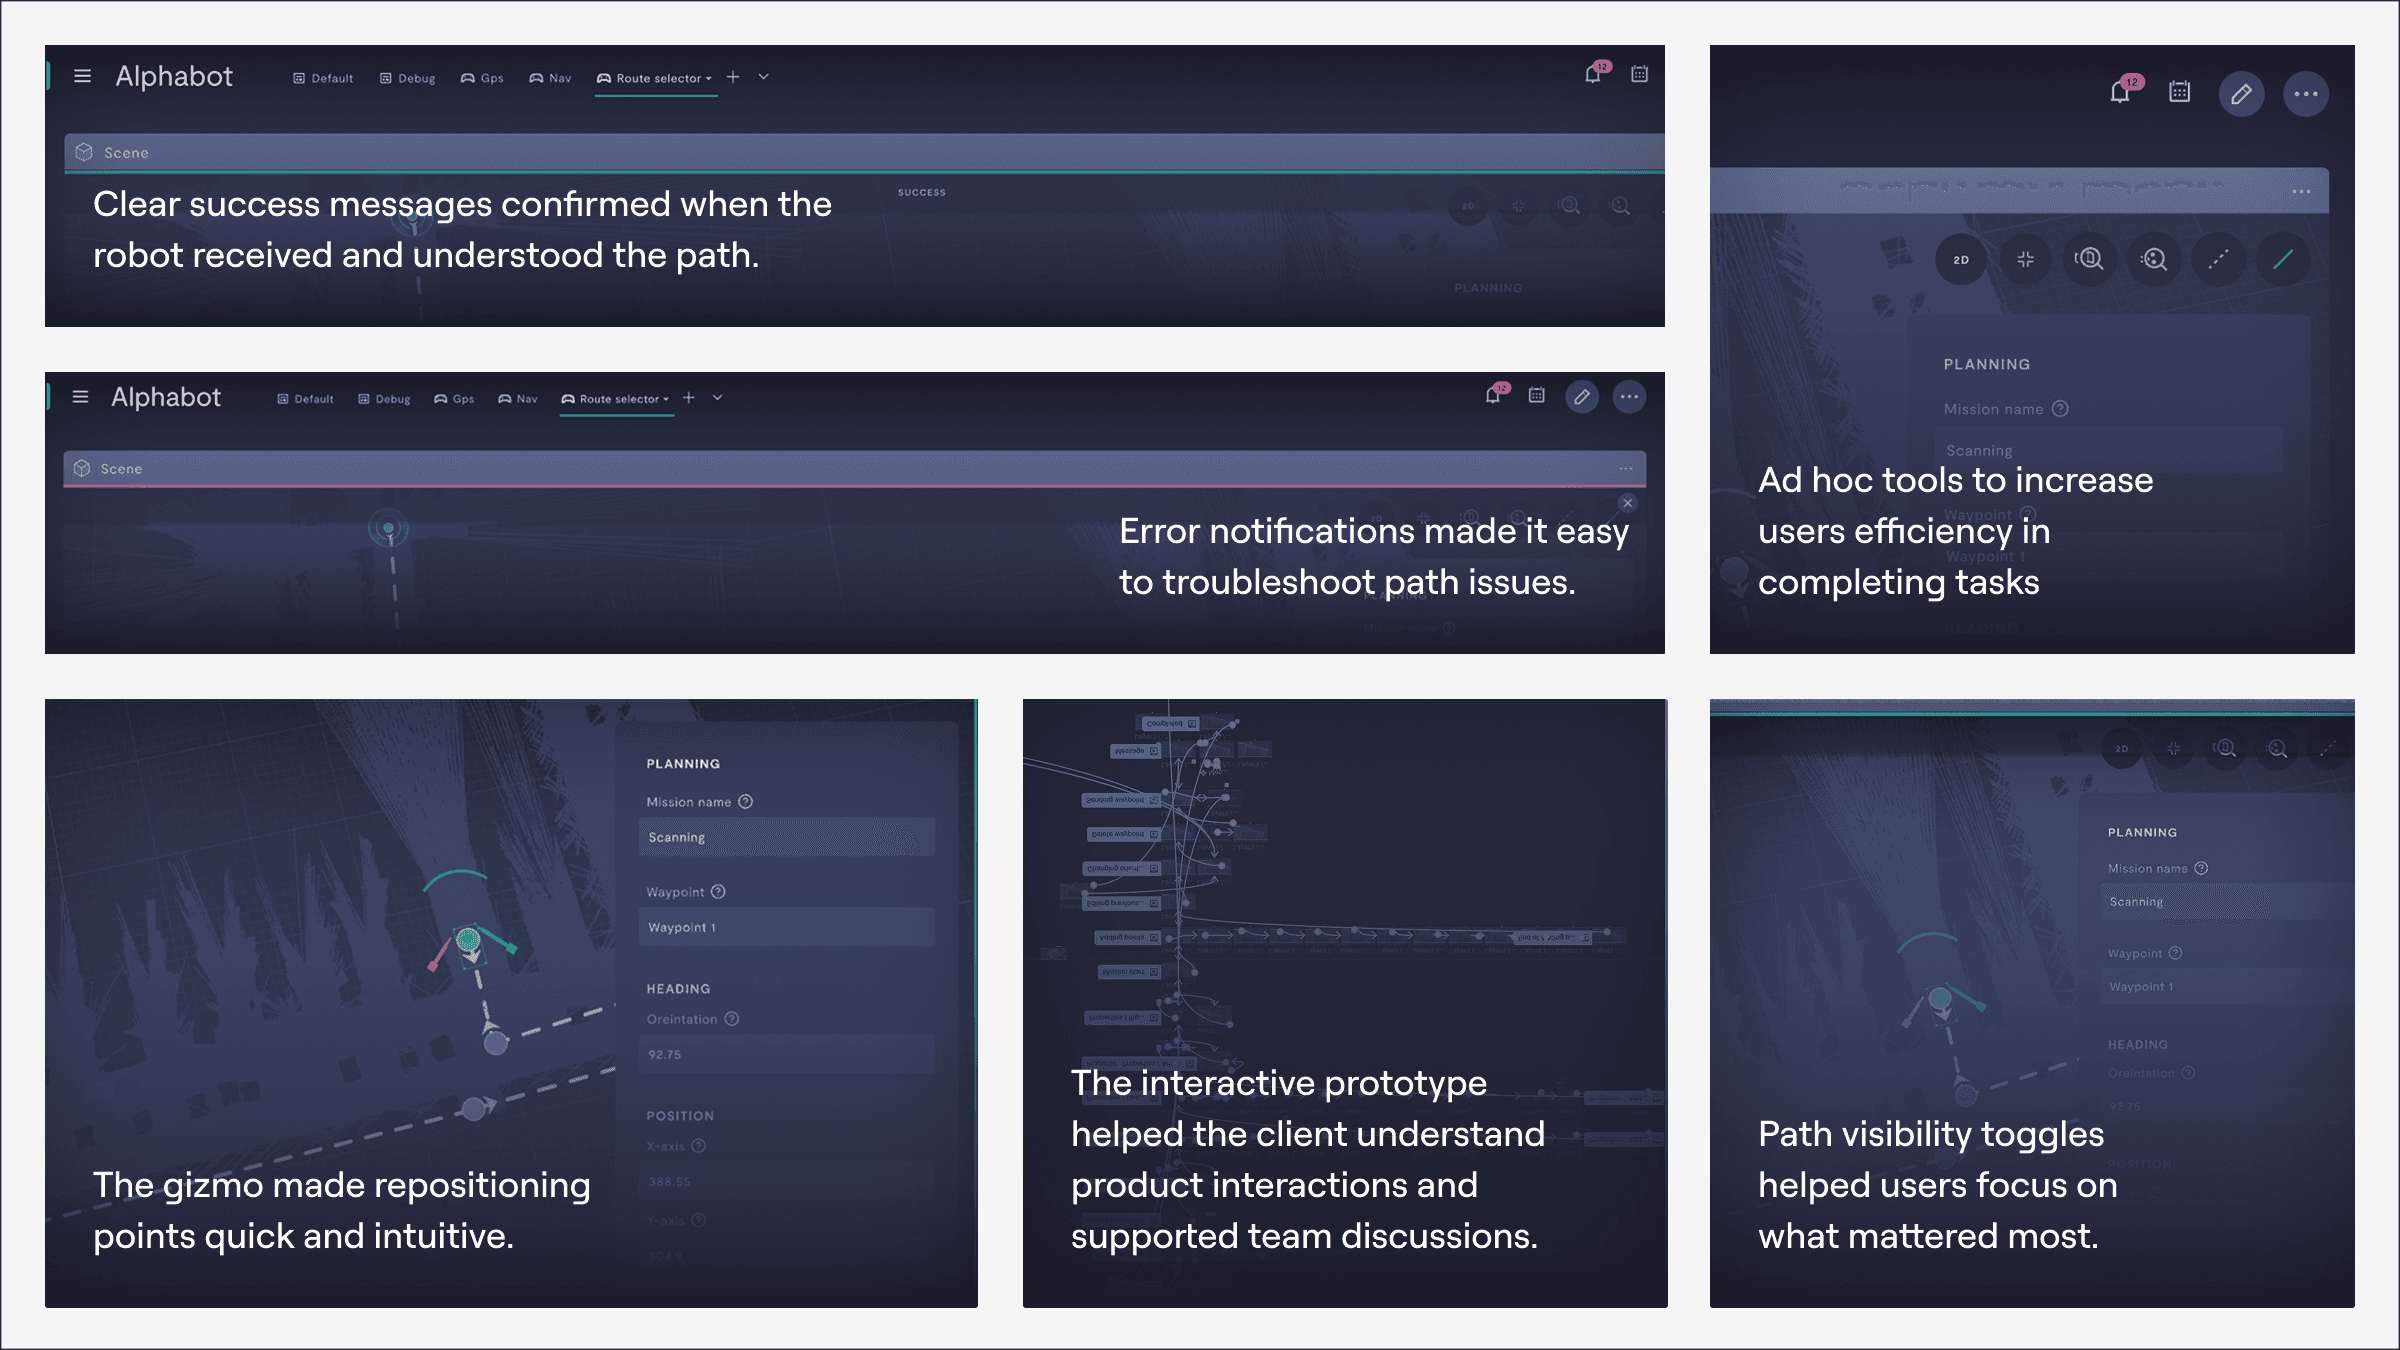Toggle the solid green path line button

2282,259
